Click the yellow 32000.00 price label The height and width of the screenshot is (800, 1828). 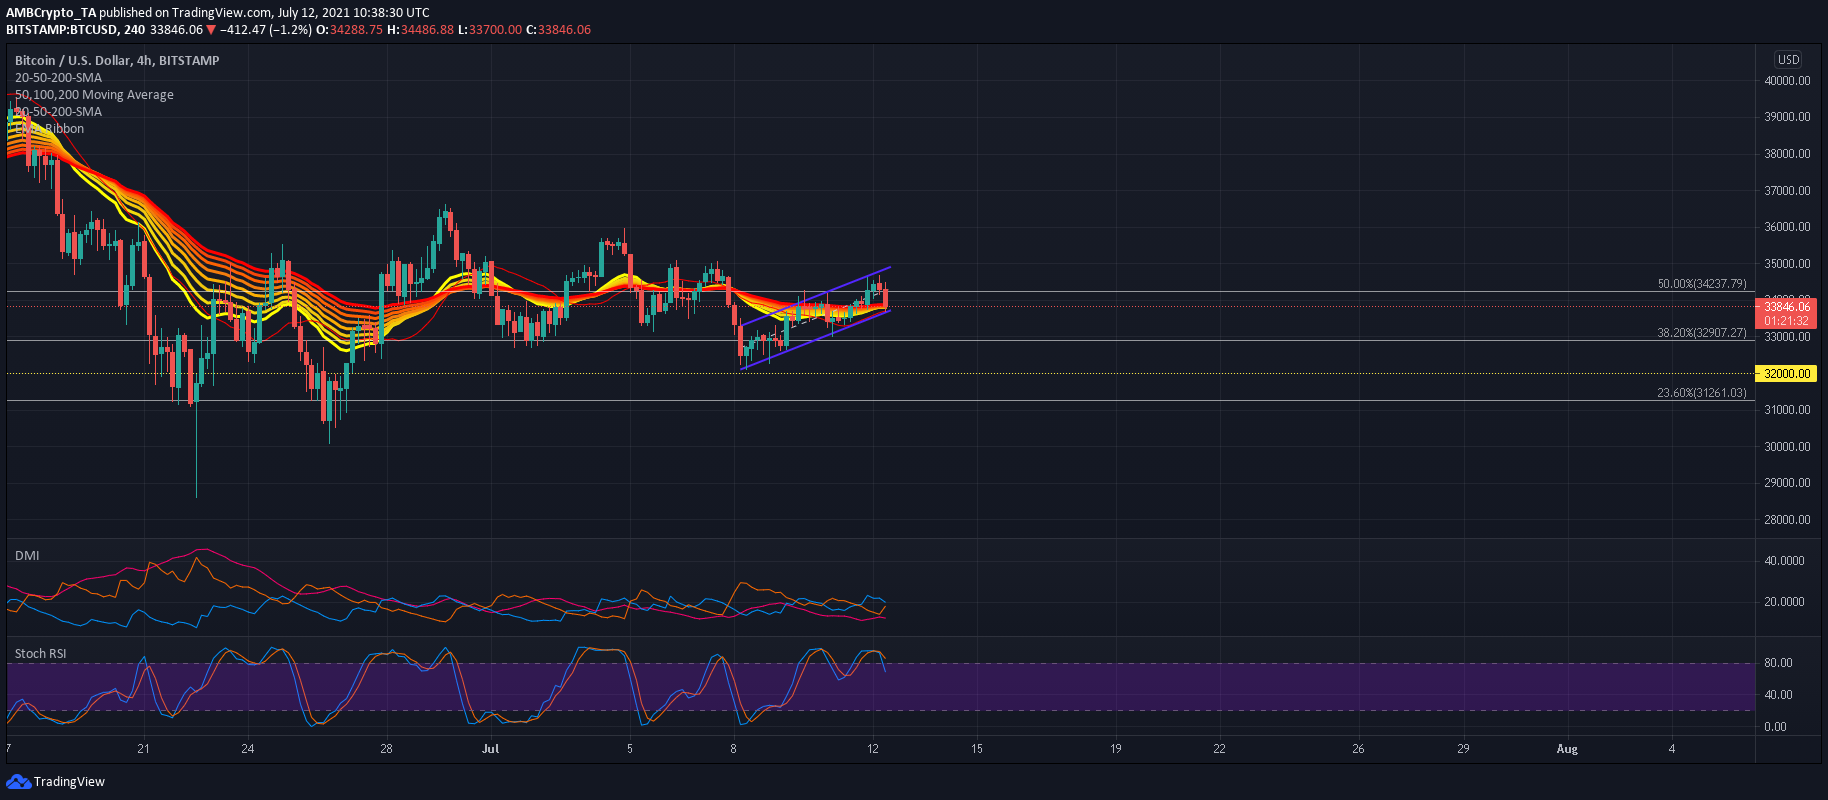point(1787,373)
